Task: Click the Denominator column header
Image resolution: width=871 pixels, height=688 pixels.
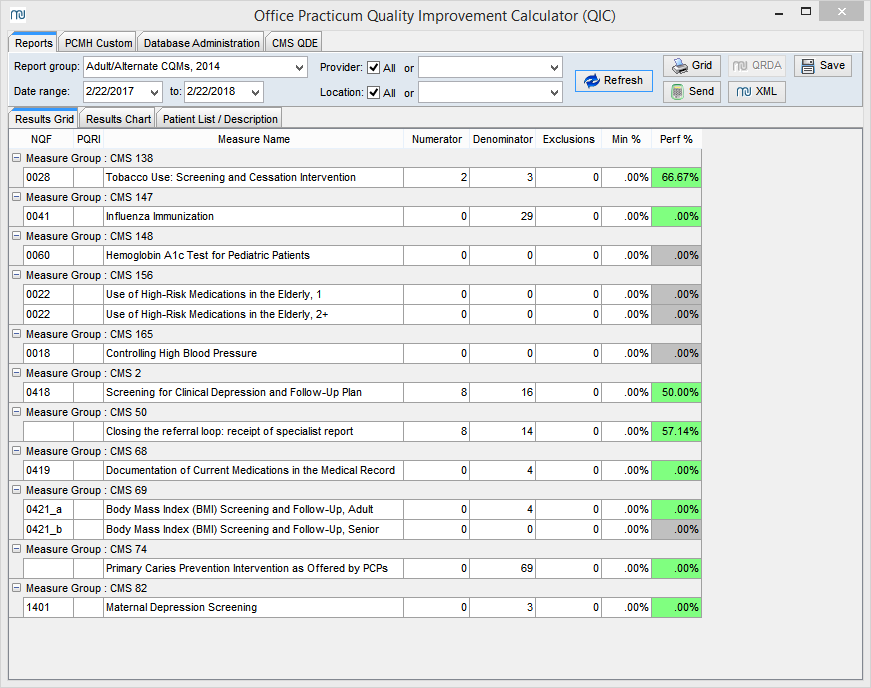Action: coord(503,139)
